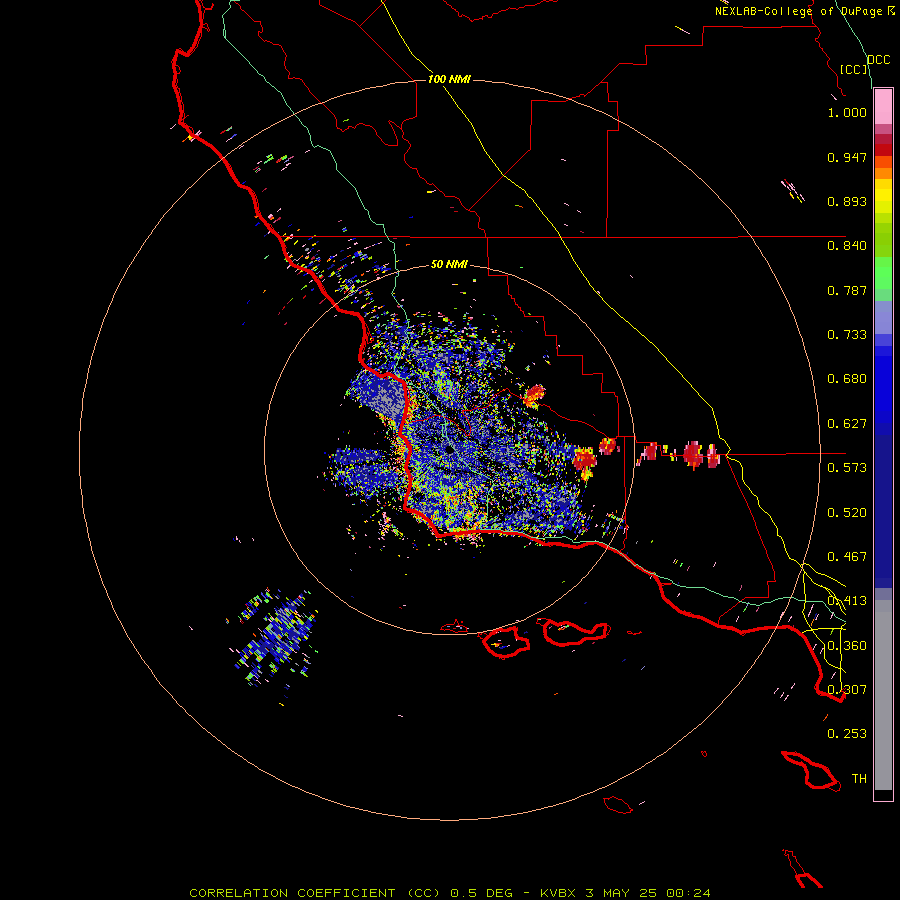Click the 0.360 scale value

tap(847, 646)
